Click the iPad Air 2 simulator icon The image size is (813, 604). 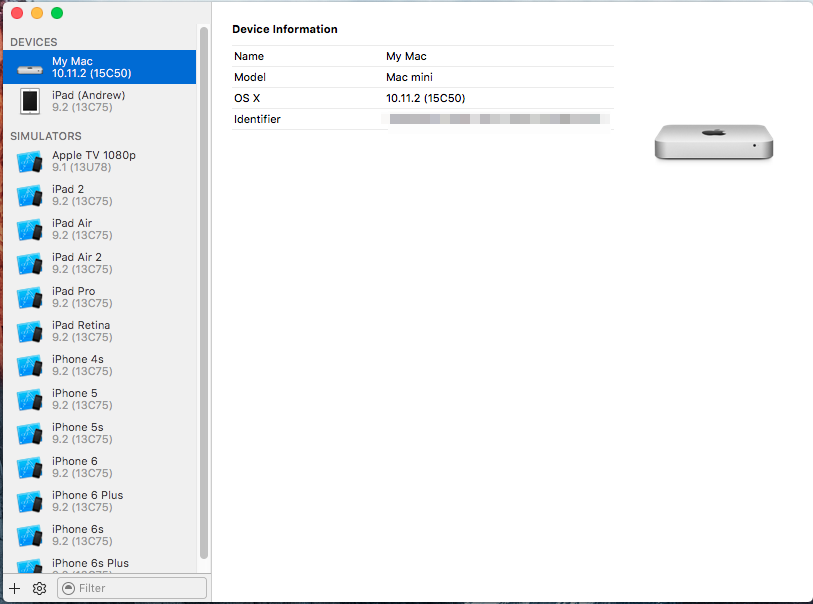coord(30,263)
